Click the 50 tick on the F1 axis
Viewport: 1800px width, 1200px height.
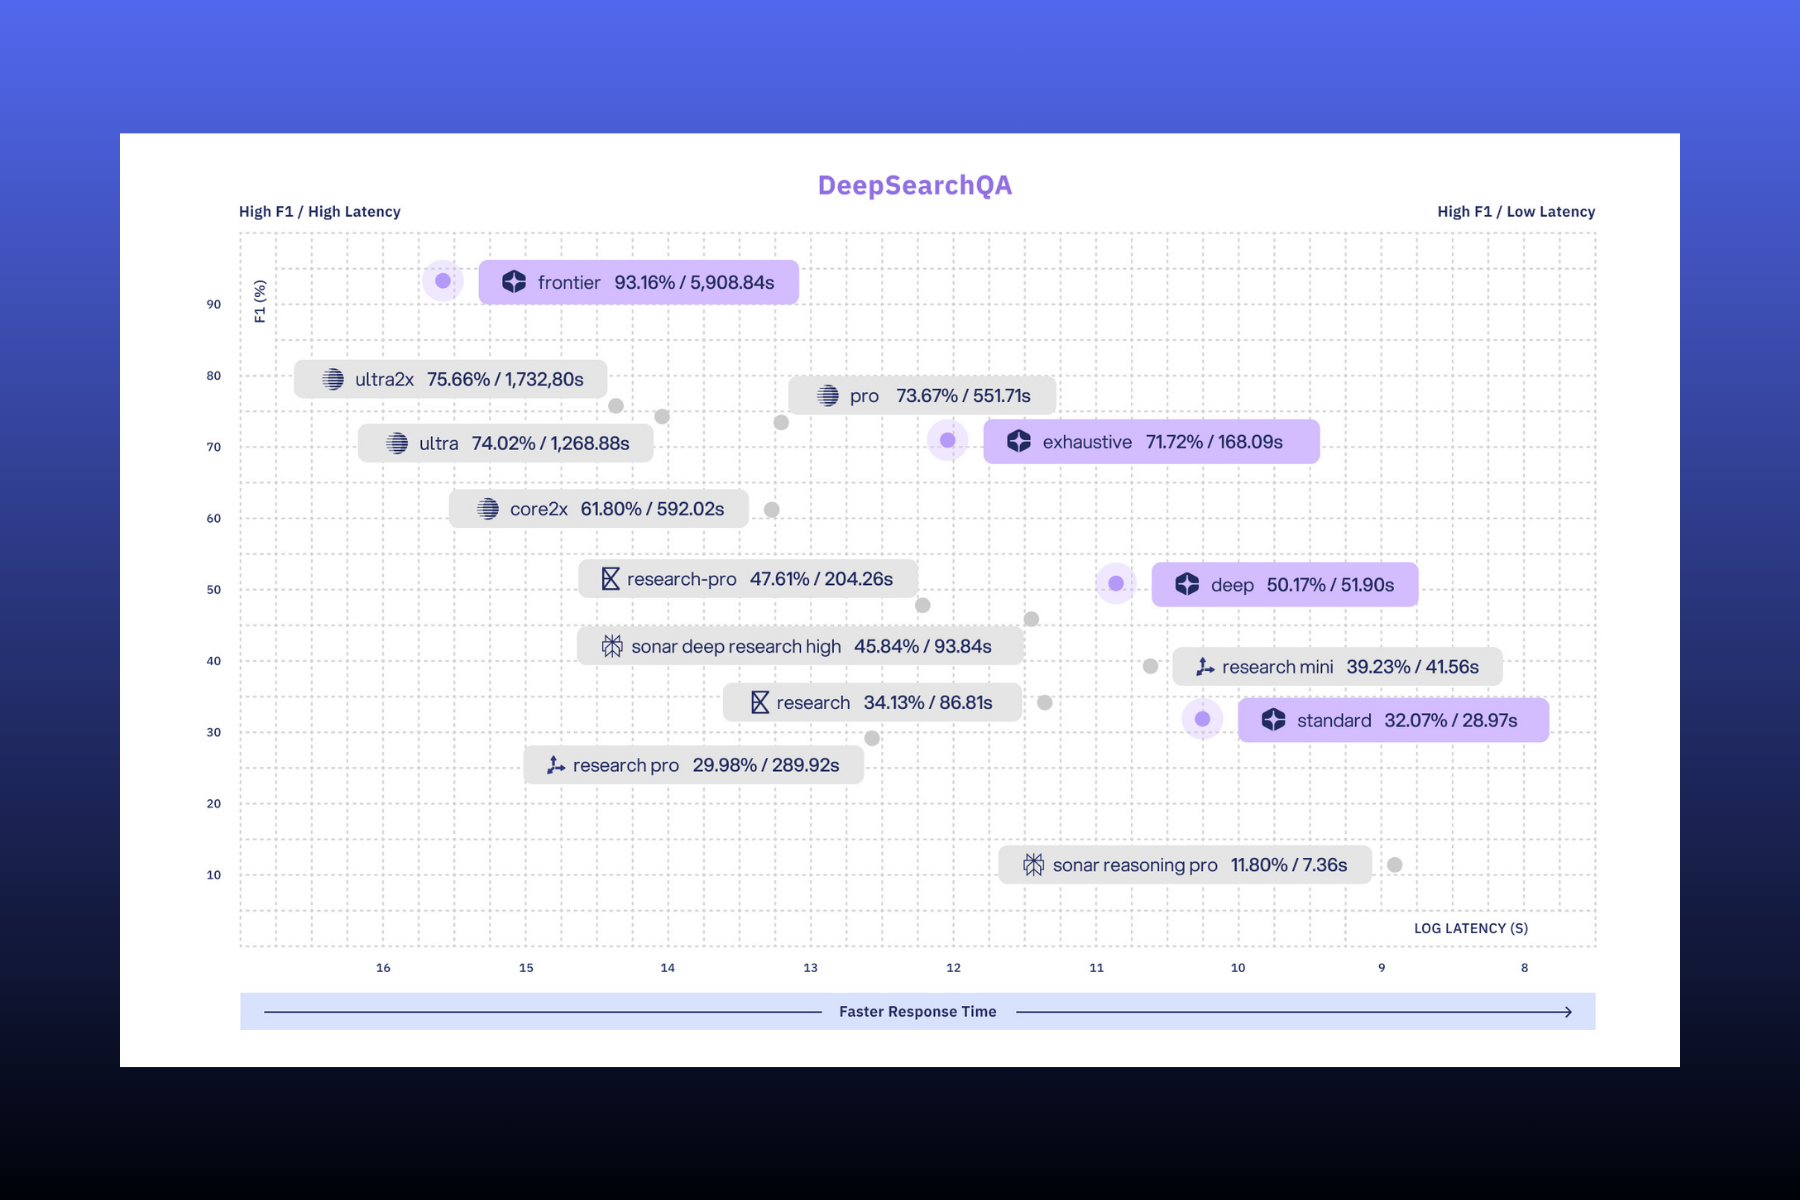point(214,589)
